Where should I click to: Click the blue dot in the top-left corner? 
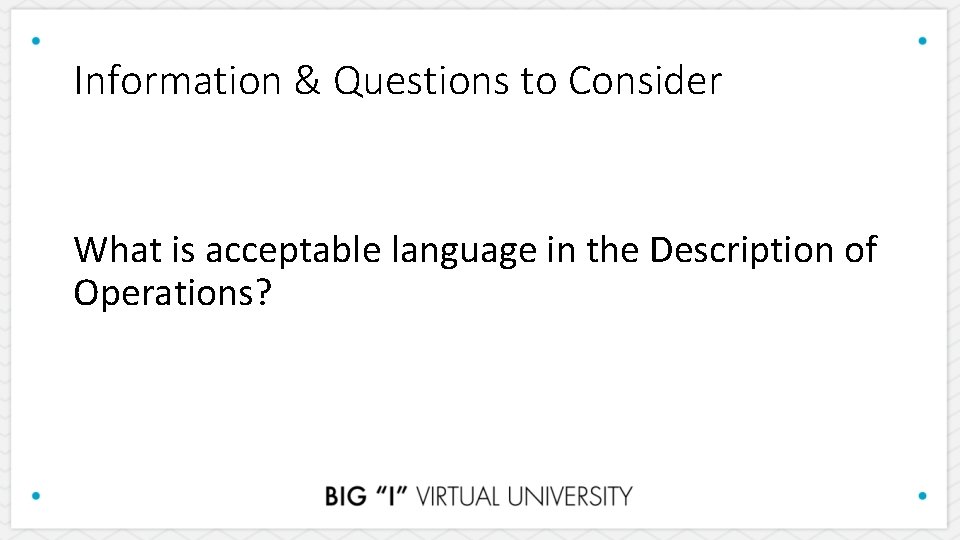37,41
